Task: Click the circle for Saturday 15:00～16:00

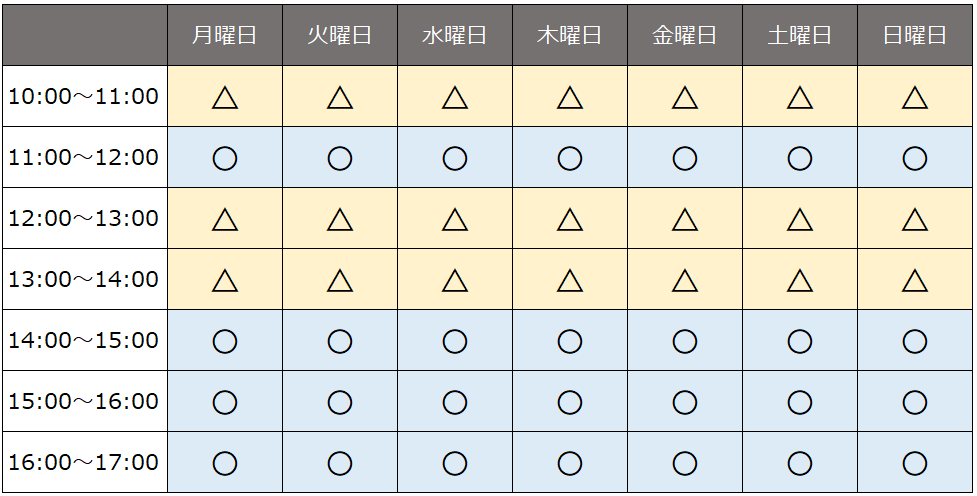Action: [x=800, y=402]
